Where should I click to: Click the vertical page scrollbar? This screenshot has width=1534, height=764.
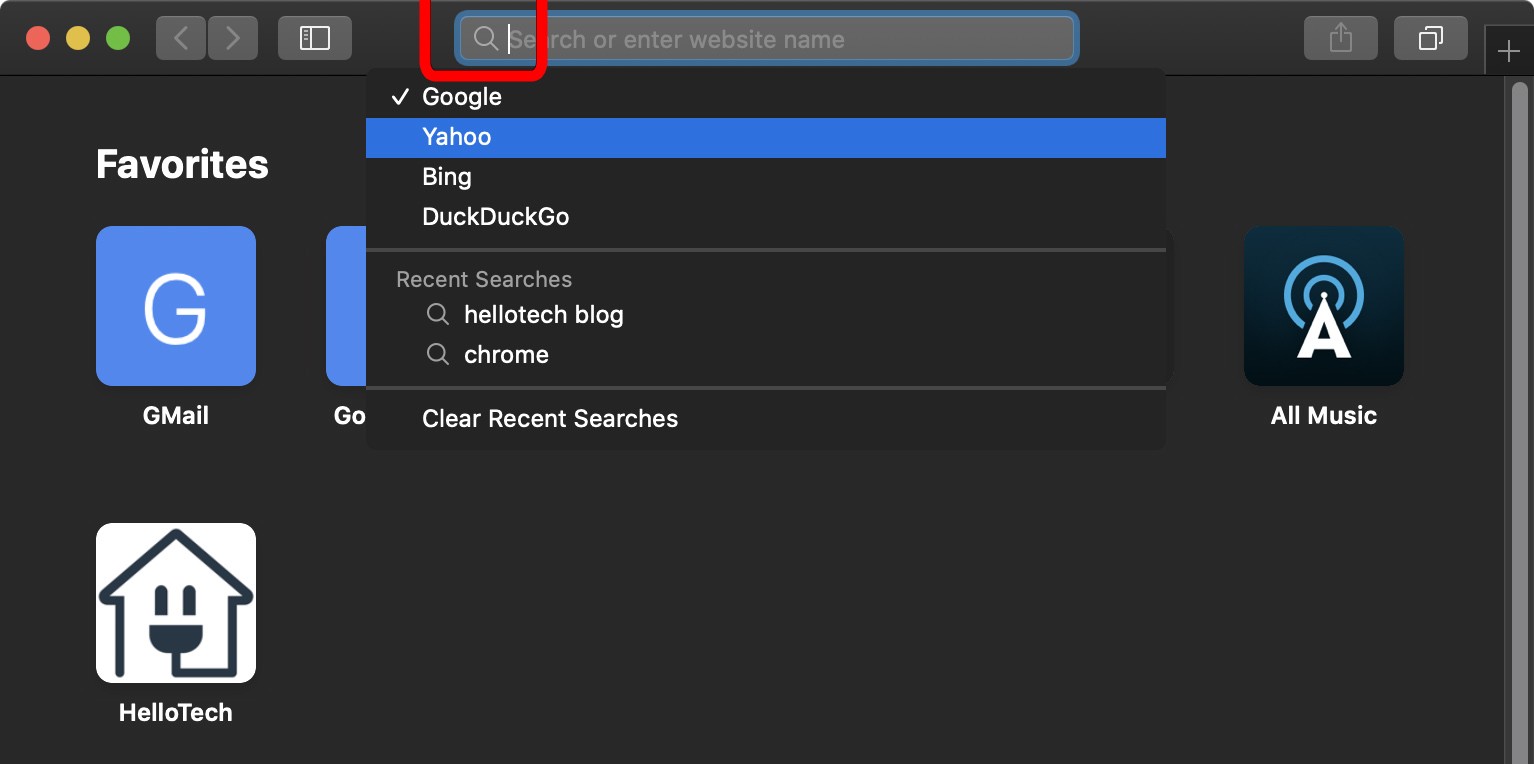1516,400
